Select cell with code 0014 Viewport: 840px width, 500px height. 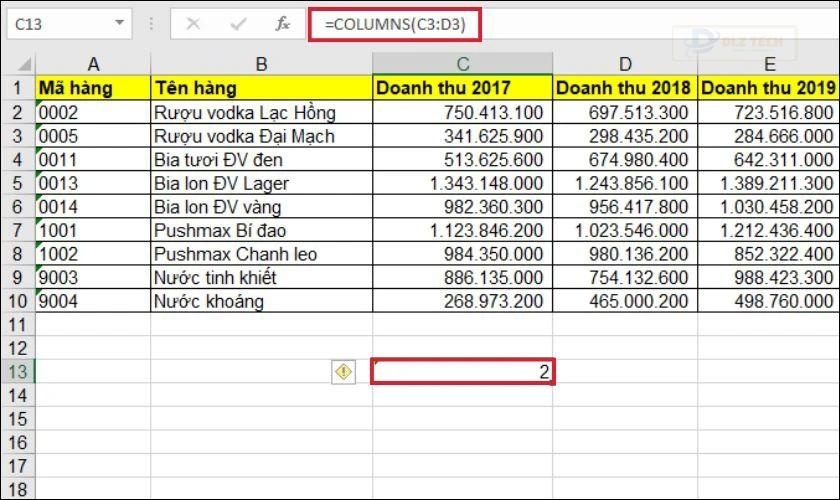[x=93, y=207]
